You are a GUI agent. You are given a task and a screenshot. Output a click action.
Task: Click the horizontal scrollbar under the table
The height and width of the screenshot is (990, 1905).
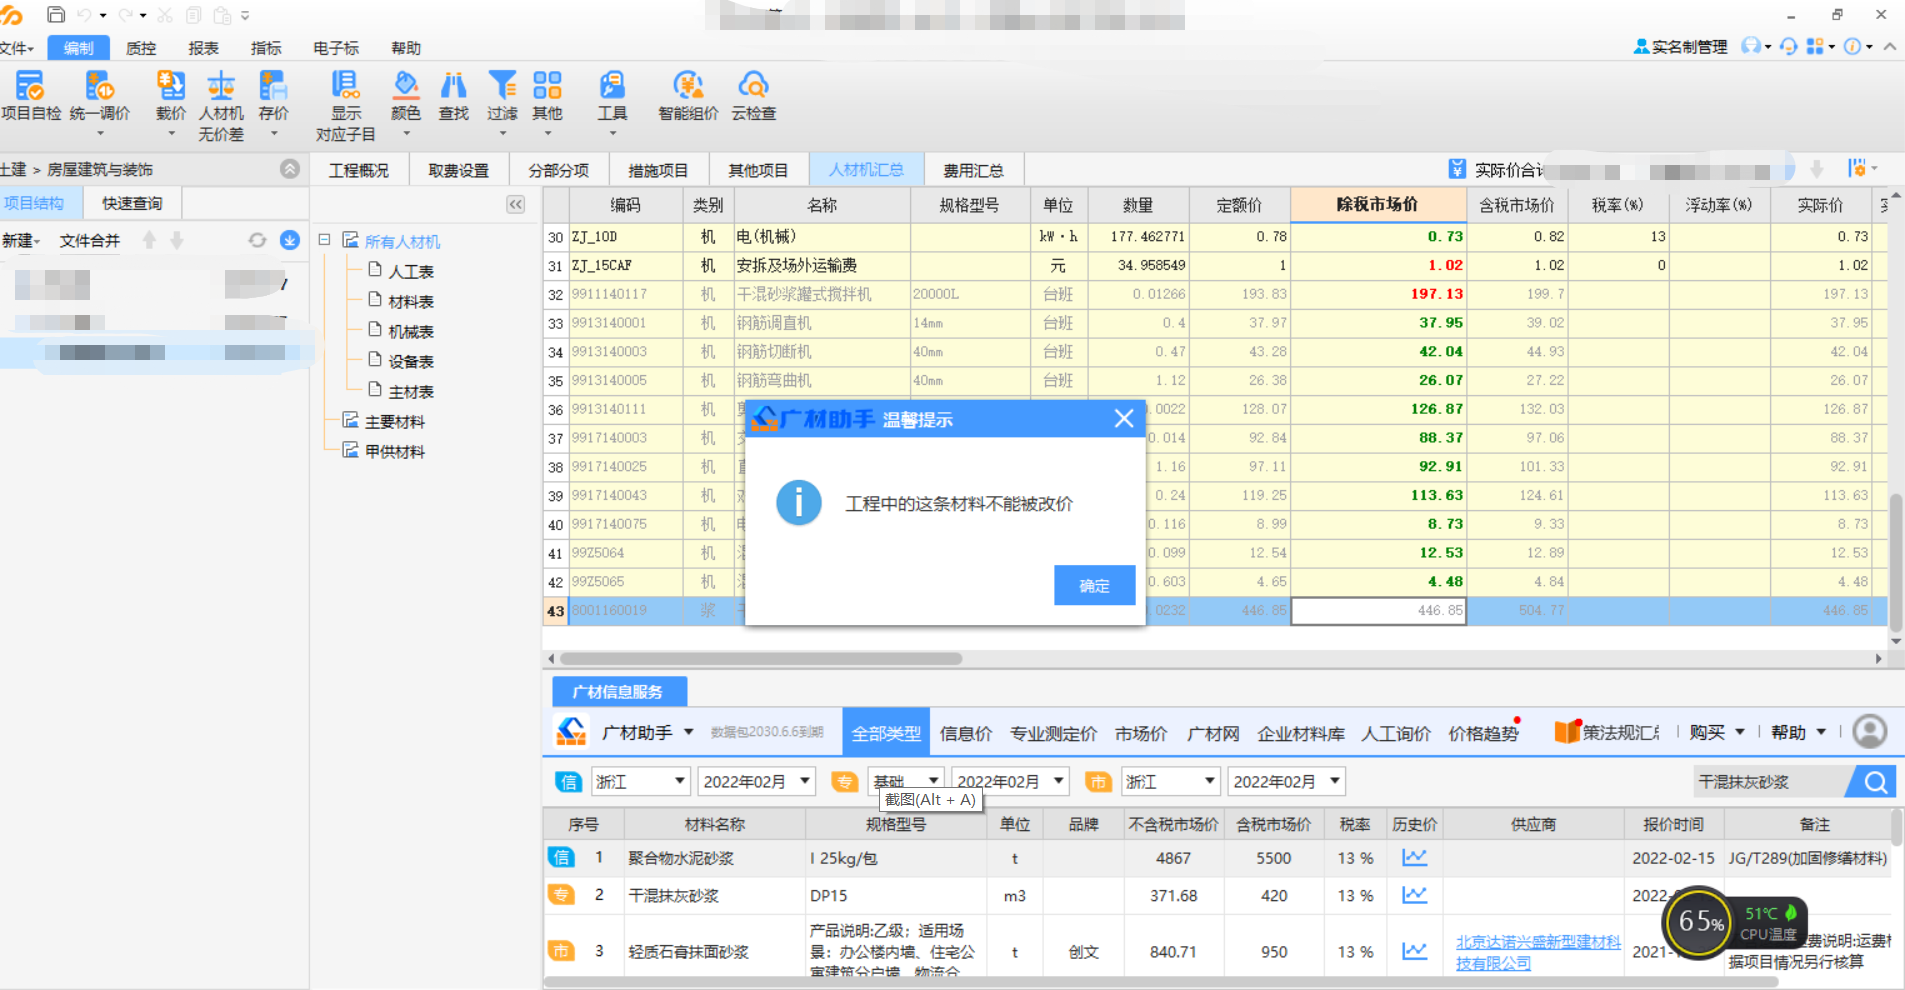(x=760, y=658)
